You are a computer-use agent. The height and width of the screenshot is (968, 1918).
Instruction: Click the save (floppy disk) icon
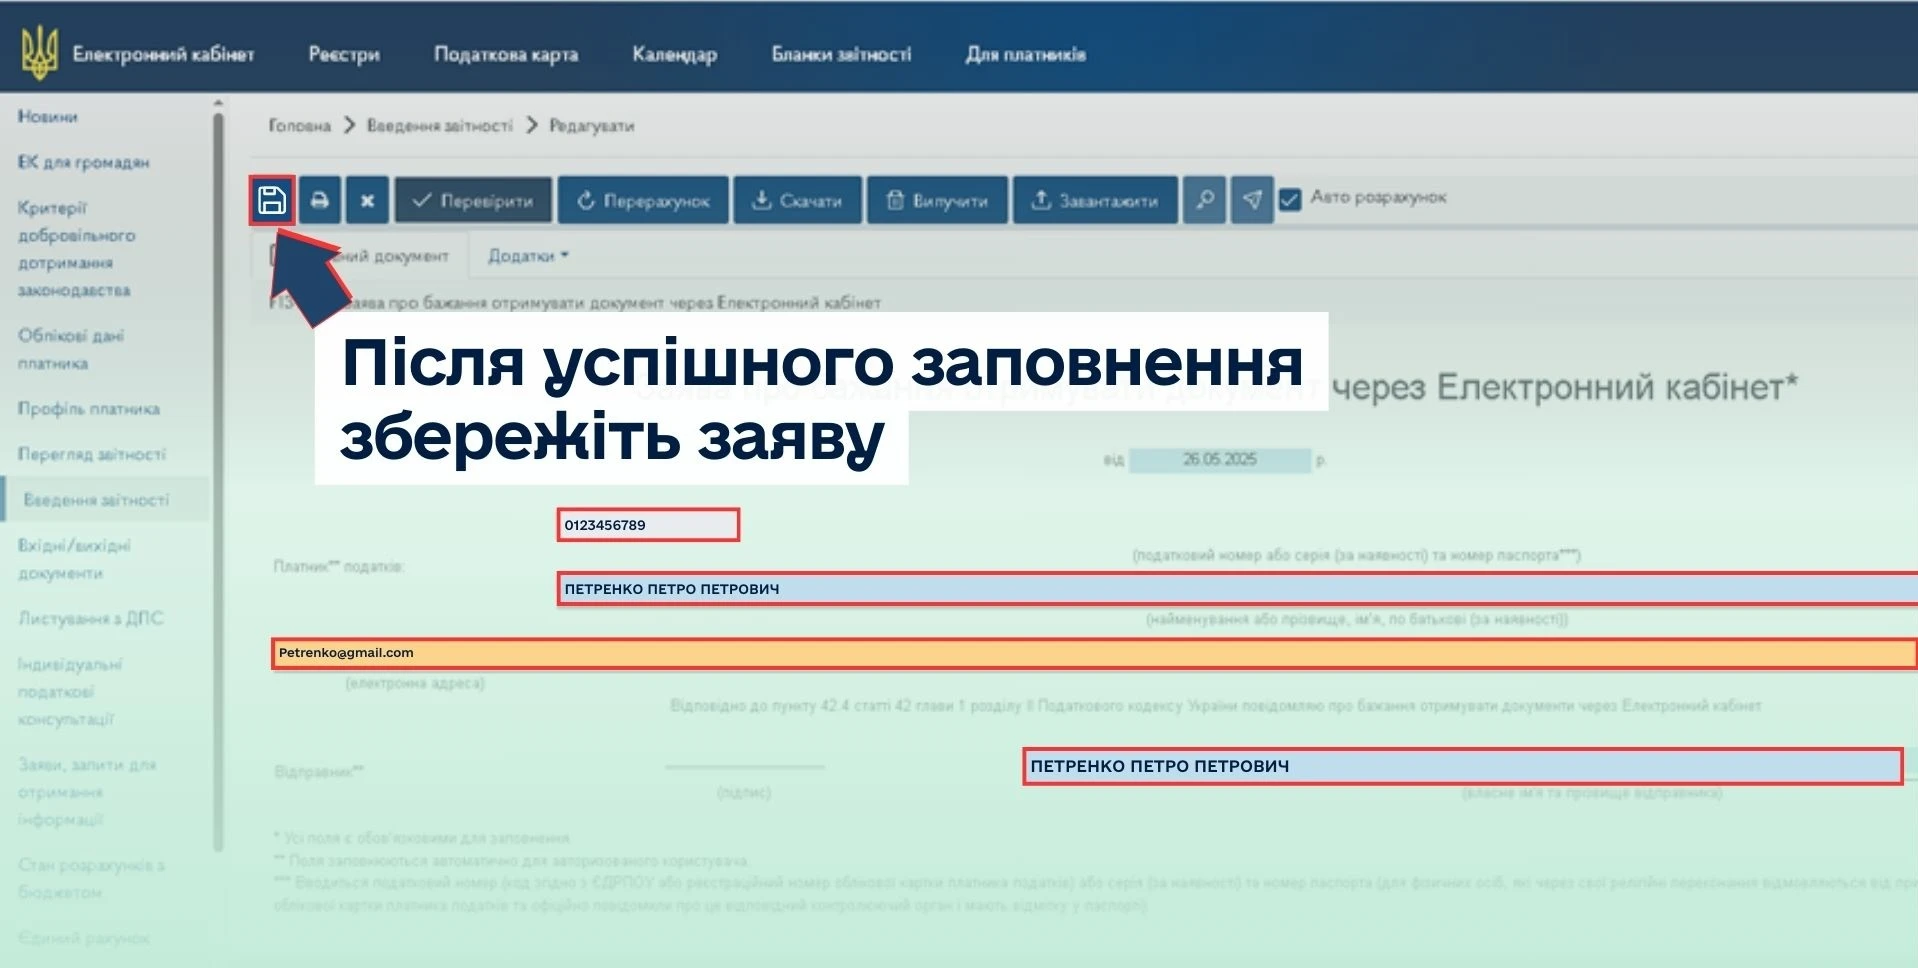272,201
